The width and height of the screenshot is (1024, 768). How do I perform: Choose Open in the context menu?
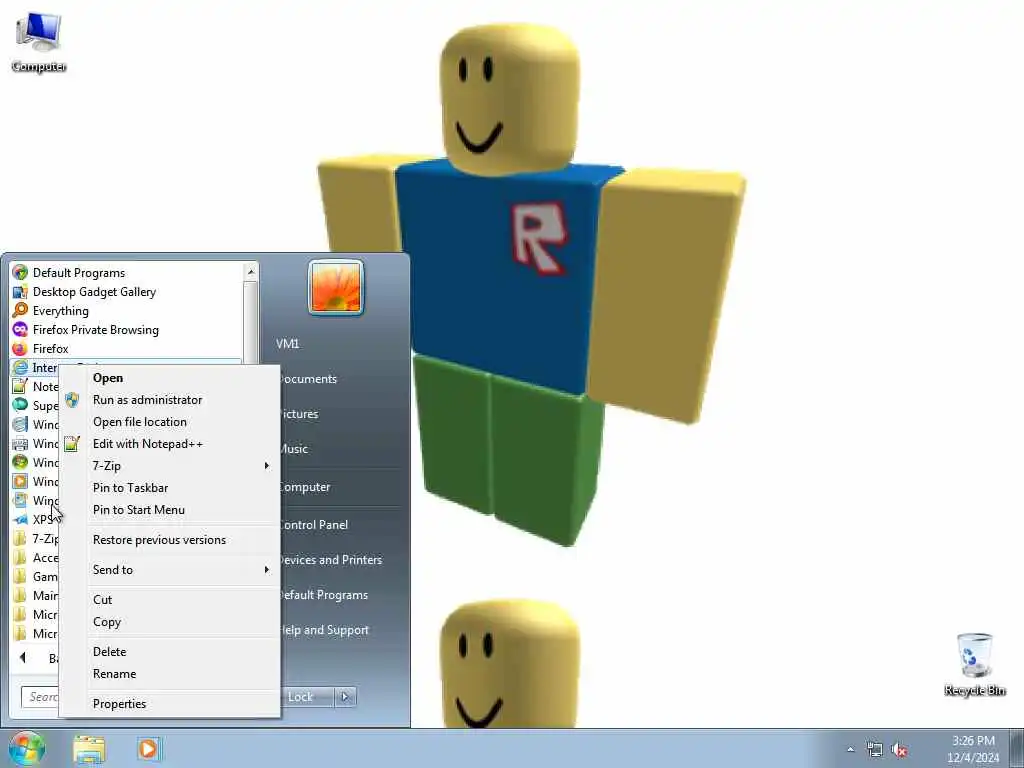(x=169, y=377)
